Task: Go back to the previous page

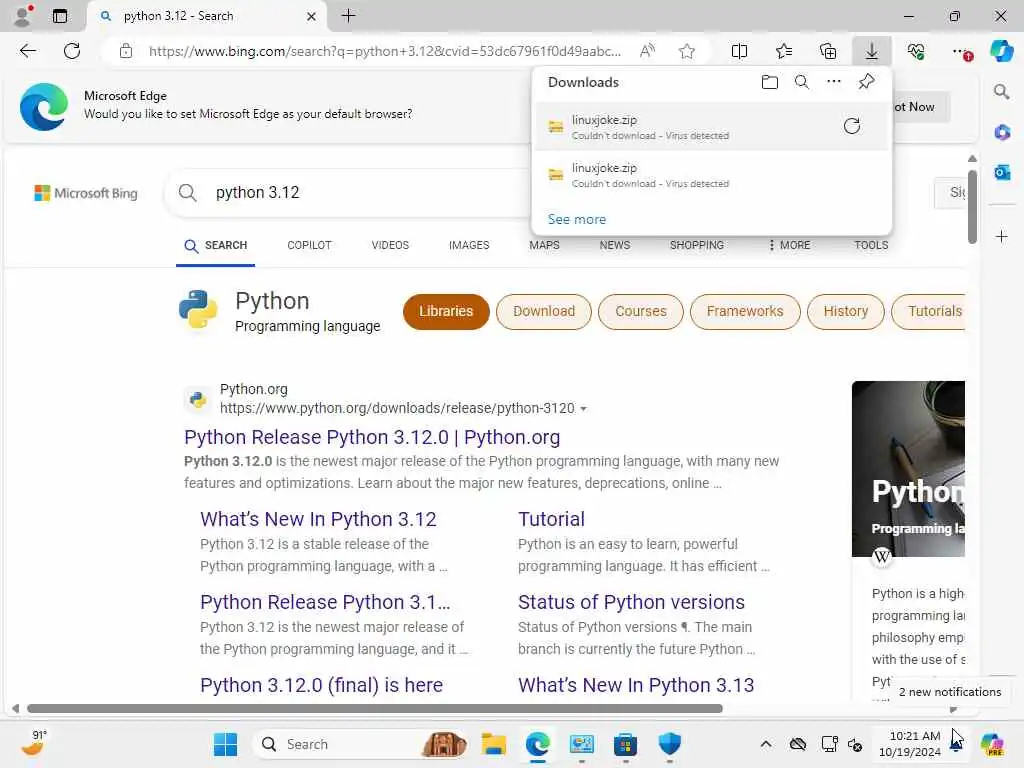Action: (x=28, y=51)
